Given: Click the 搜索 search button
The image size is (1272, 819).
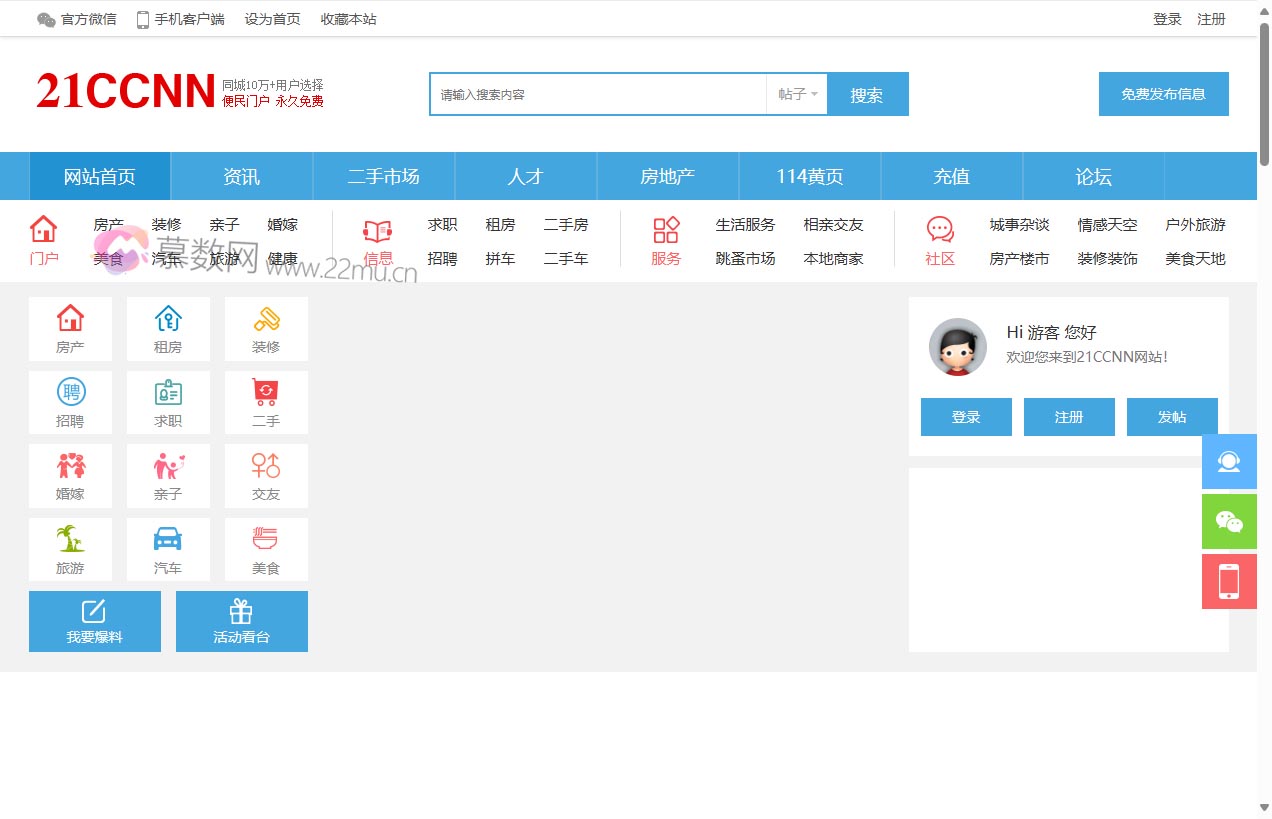Looking at the screenshot, I should tap(867, 95).
